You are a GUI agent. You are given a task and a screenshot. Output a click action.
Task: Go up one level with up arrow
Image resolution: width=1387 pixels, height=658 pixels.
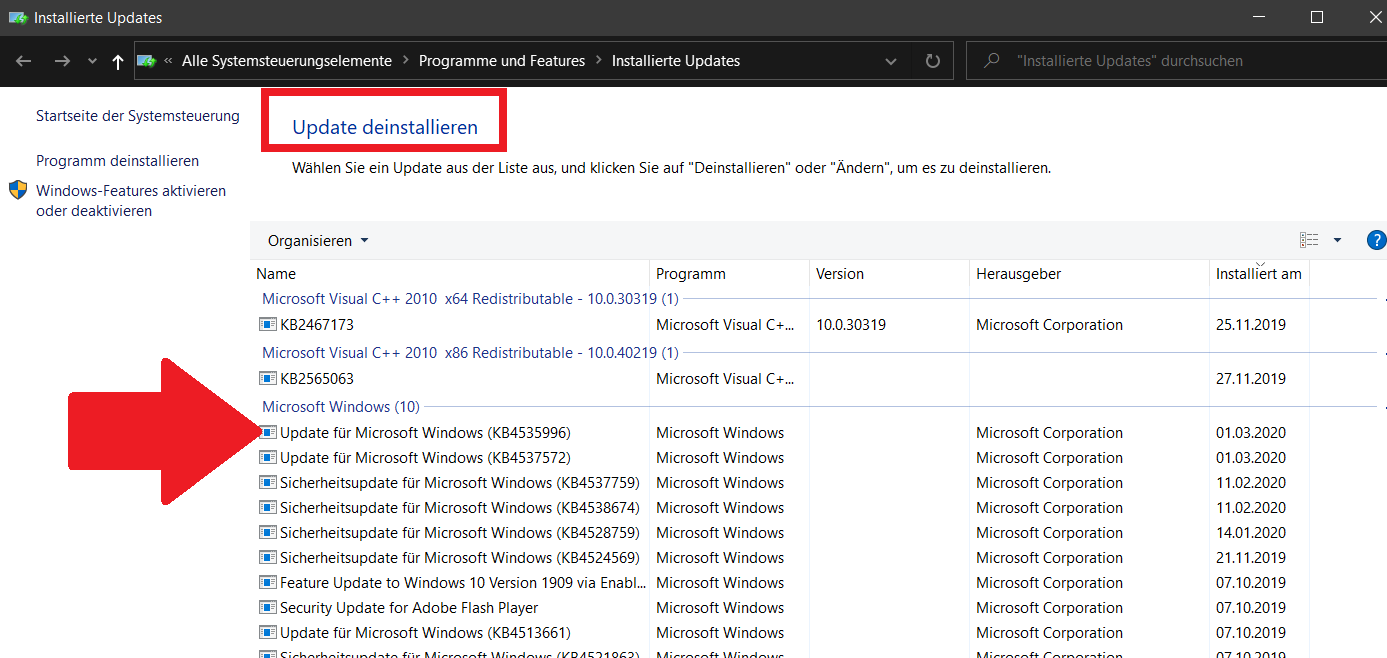(x=118, y=61)
